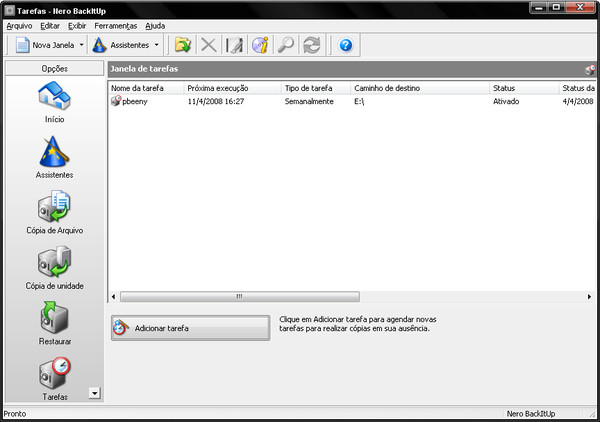This screenshot has height=422, width=600.
Task: Open the Editar menu
Action: pyautogui.click(x=50, y=26)
